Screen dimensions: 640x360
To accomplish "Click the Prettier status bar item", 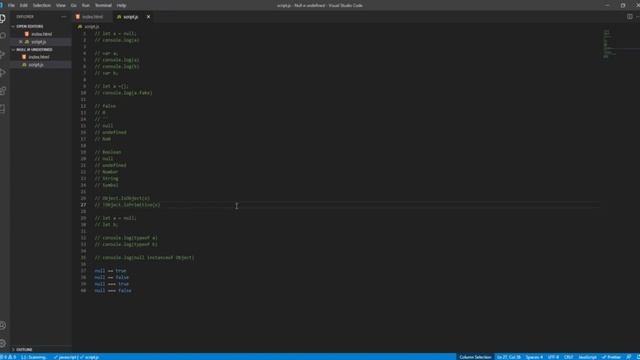I will [611, 357].
